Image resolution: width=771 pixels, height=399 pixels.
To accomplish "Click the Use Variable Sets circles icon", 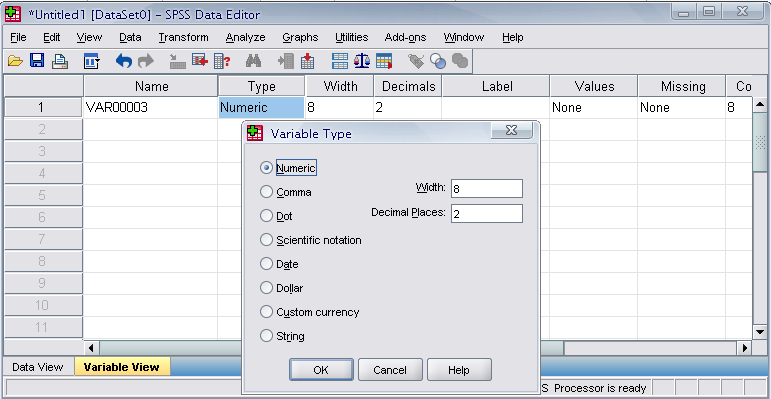I will [x=438, y=61].
